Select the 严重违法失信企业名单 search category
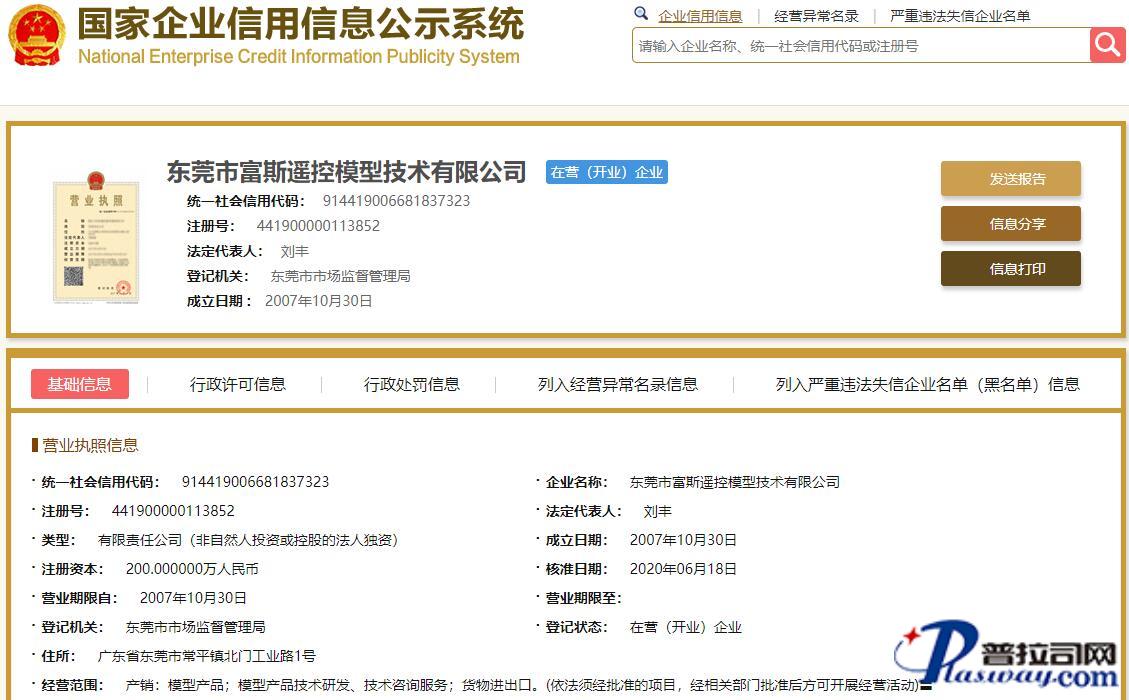 click(x=959, y=16)
